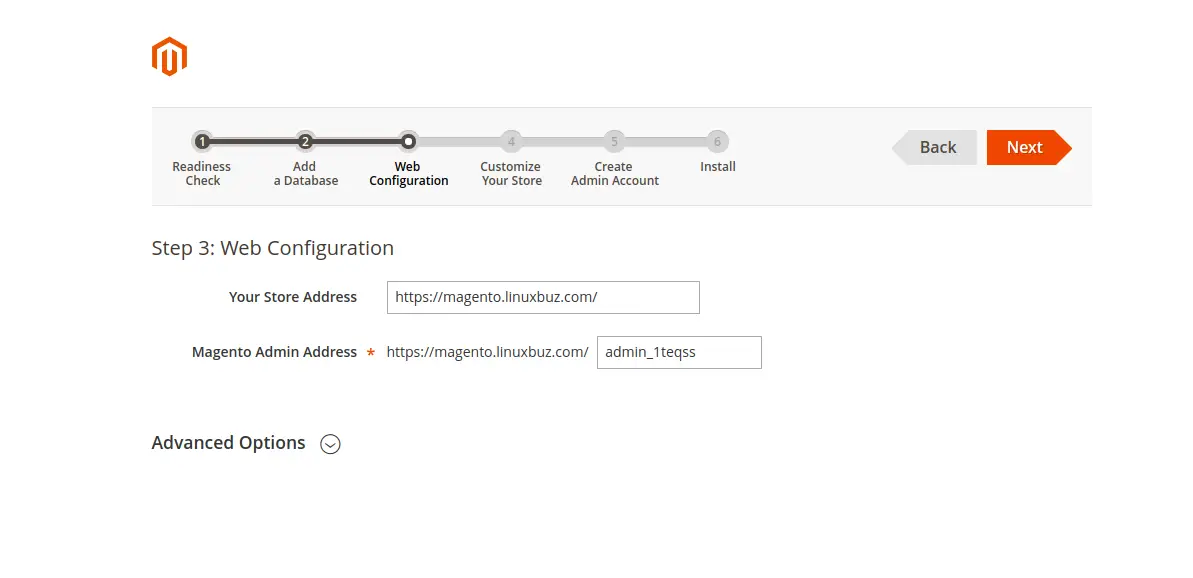
Task: Select step 2 Add a Database circle
Action: click(x=305, y=141)
